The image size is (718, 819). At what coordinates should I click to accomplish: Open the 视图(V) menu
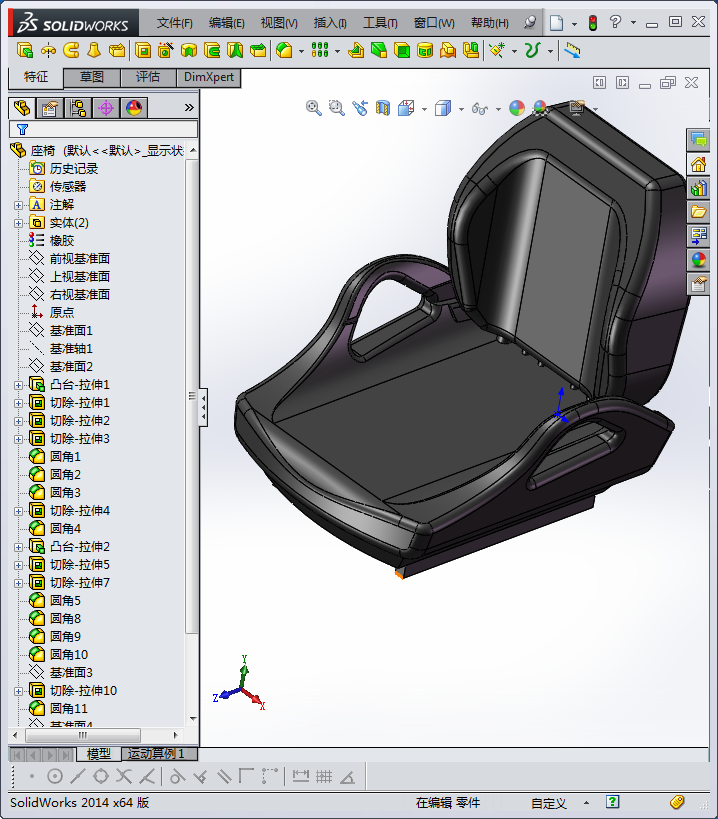tap(279, 23)
